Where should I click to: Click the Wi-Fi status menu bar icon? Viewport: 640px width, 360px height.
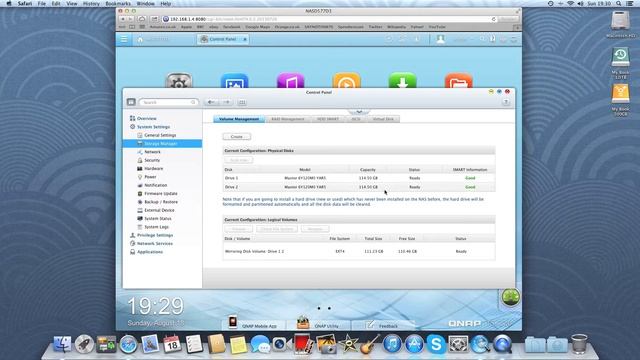[x=570, y=3]
